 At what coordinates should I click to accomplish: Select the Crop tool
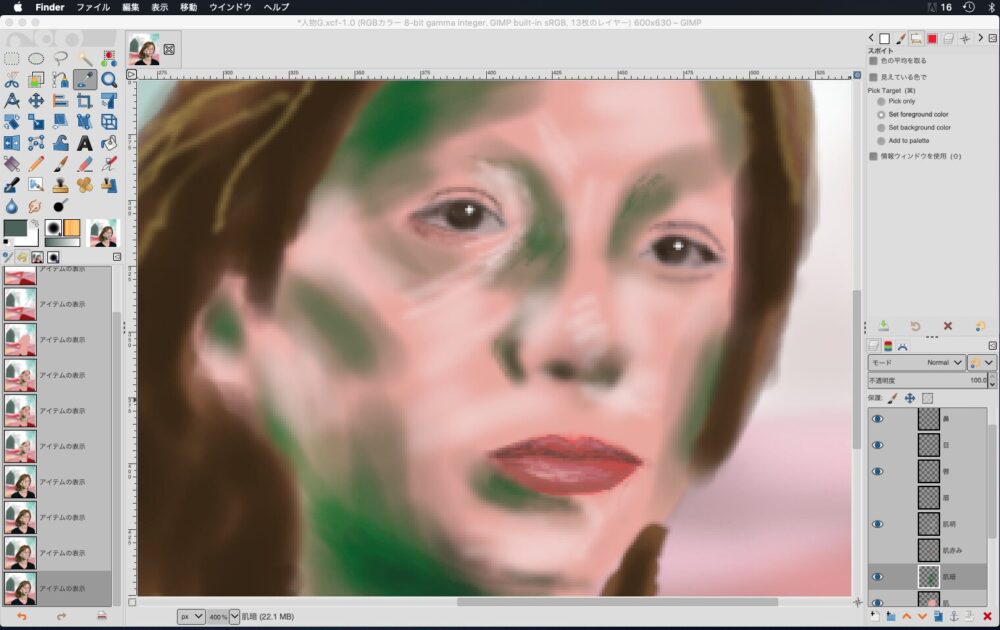pyautogui.click(x=85, y=101)
